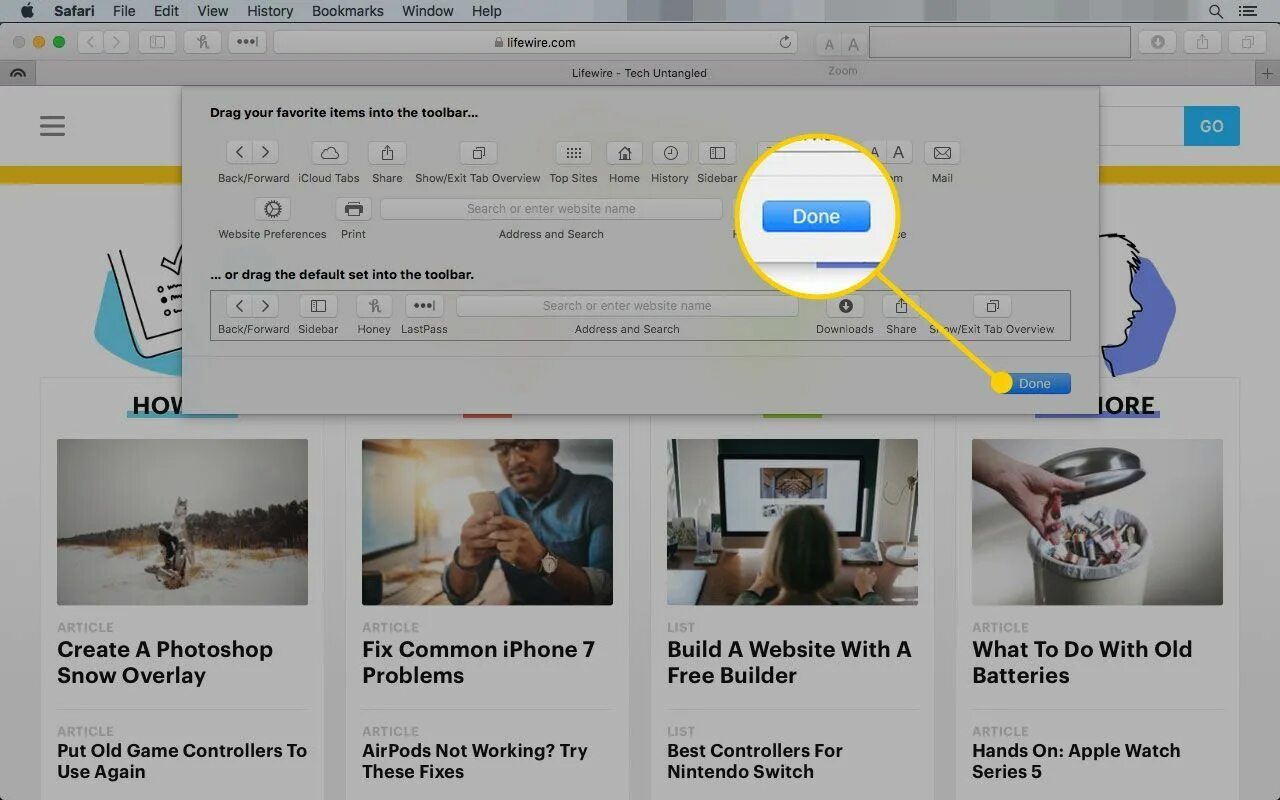
Task: Click the Top Sites grid icon
Action: (573, 153)
